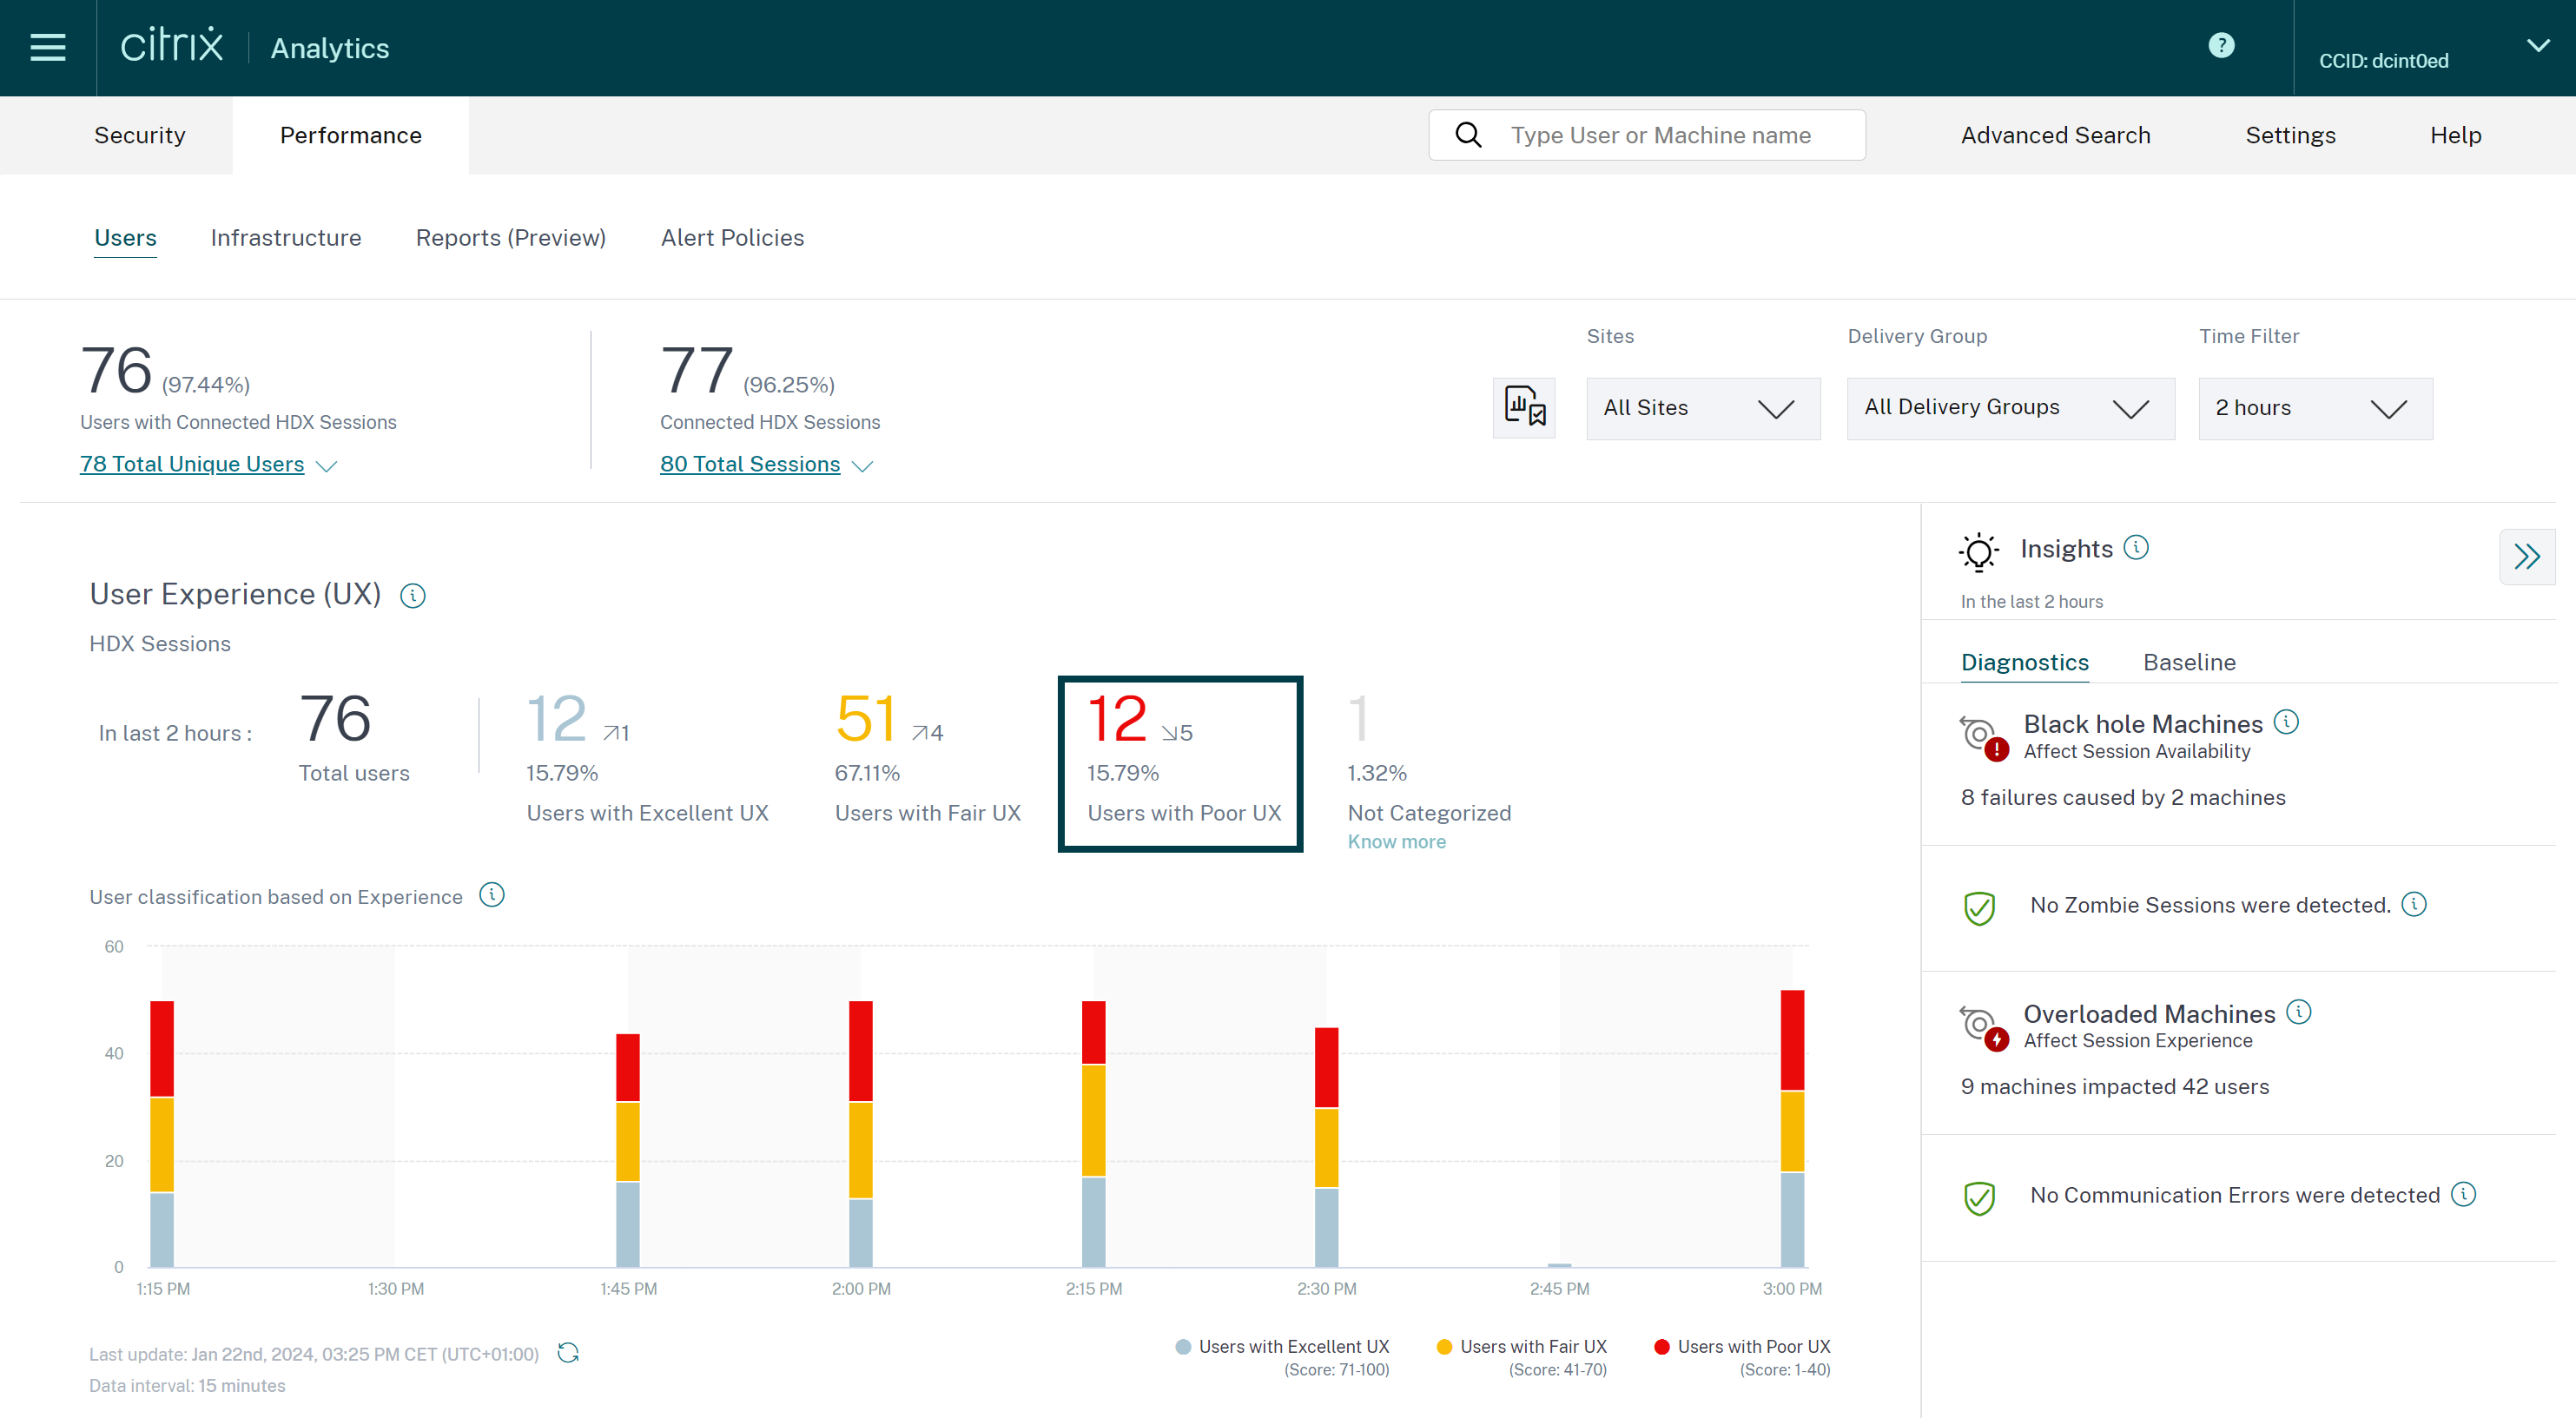2576x1418 pixels.
Task: Open the All Delivery Groups dropdown
Action: [2010, 408]
